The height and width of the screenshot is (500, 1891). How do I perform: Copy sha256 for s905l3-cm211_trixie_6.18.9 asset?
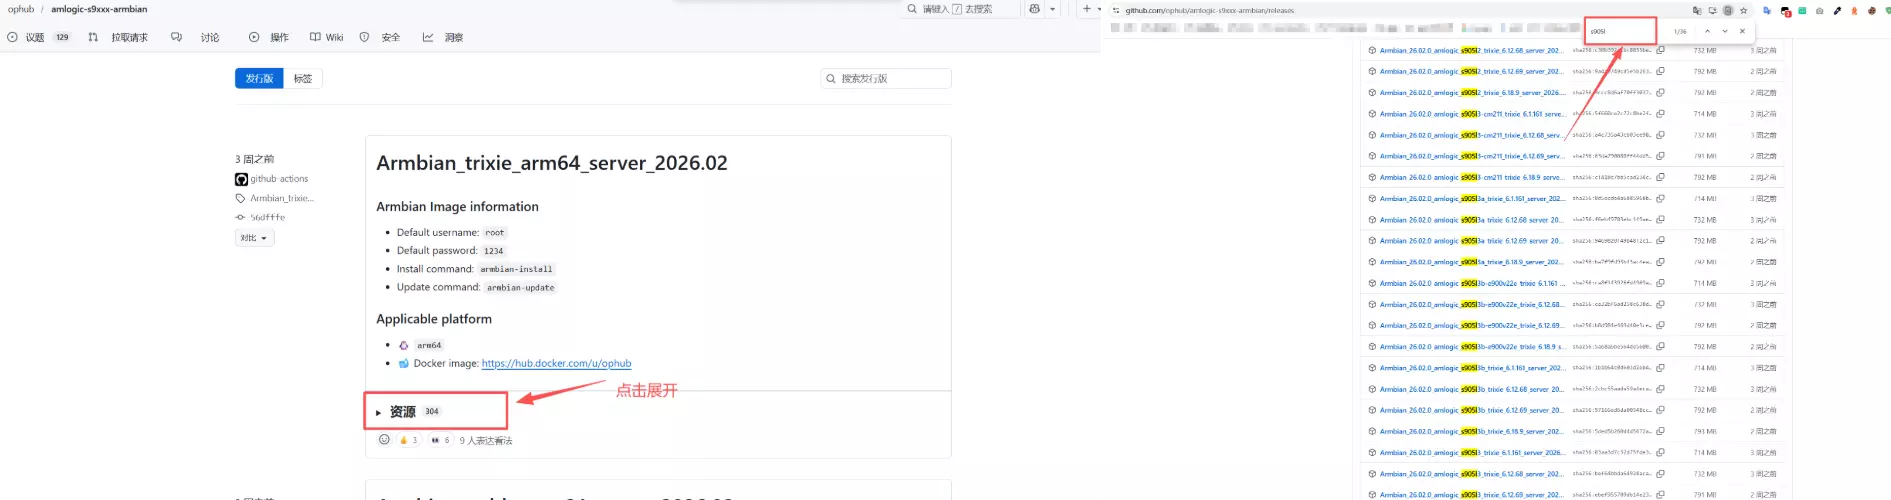(1660, 177)
